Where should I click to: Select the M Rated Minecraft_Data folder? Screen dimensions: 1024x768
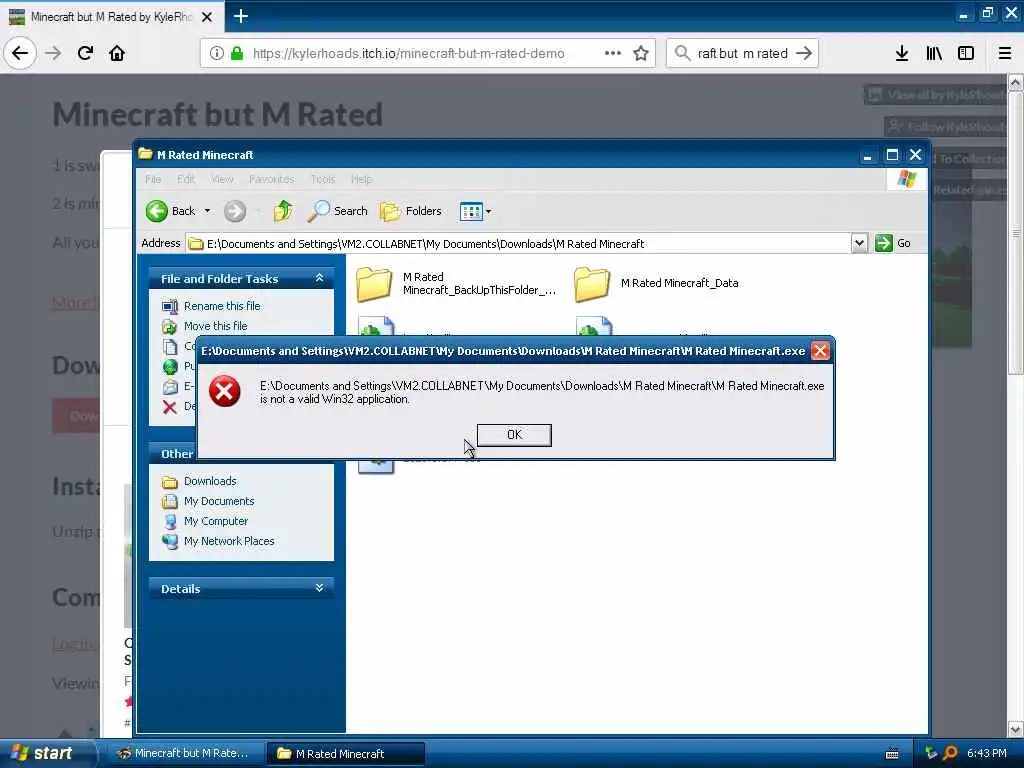656,283
